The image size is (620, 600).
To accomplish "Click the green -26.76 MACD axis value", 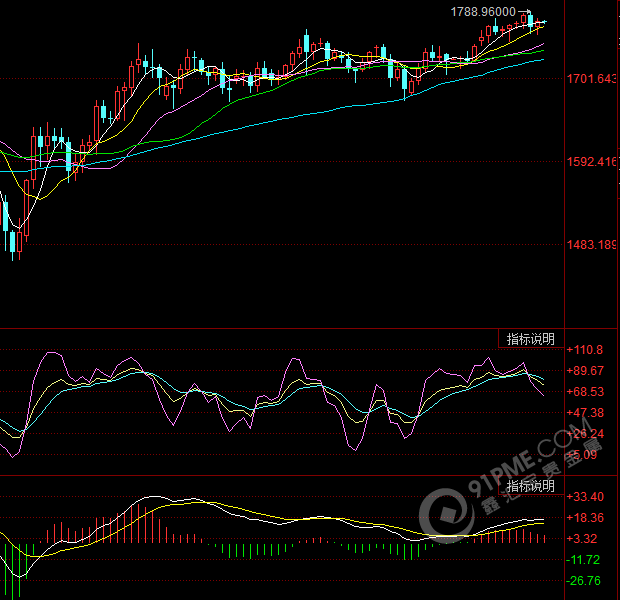I will click(x=584, y=581).
